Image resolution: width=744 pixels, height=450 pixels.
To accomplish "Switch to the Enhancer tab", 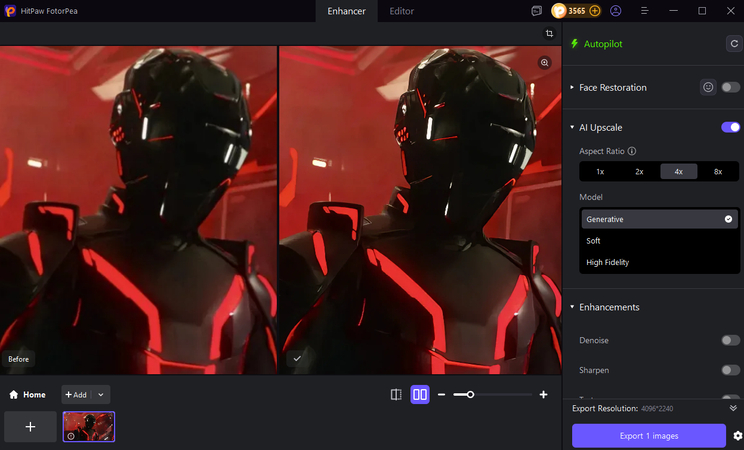I will click(346, 11).
